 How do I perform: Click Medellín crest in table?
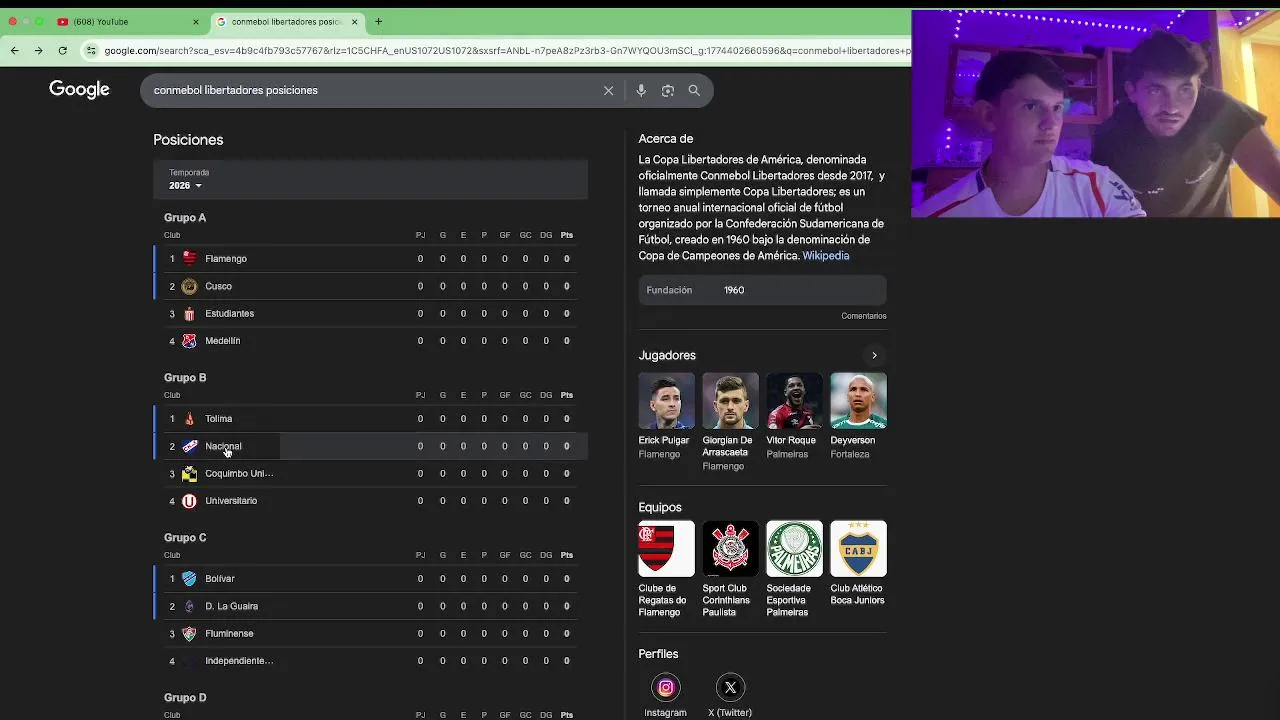point(189,340)
